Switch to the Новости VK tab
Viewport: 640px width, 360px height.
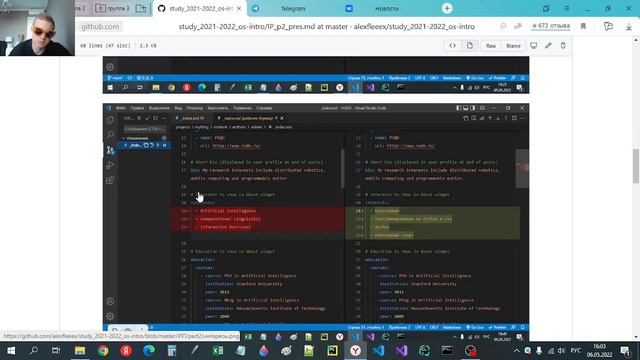pos(387,9)
